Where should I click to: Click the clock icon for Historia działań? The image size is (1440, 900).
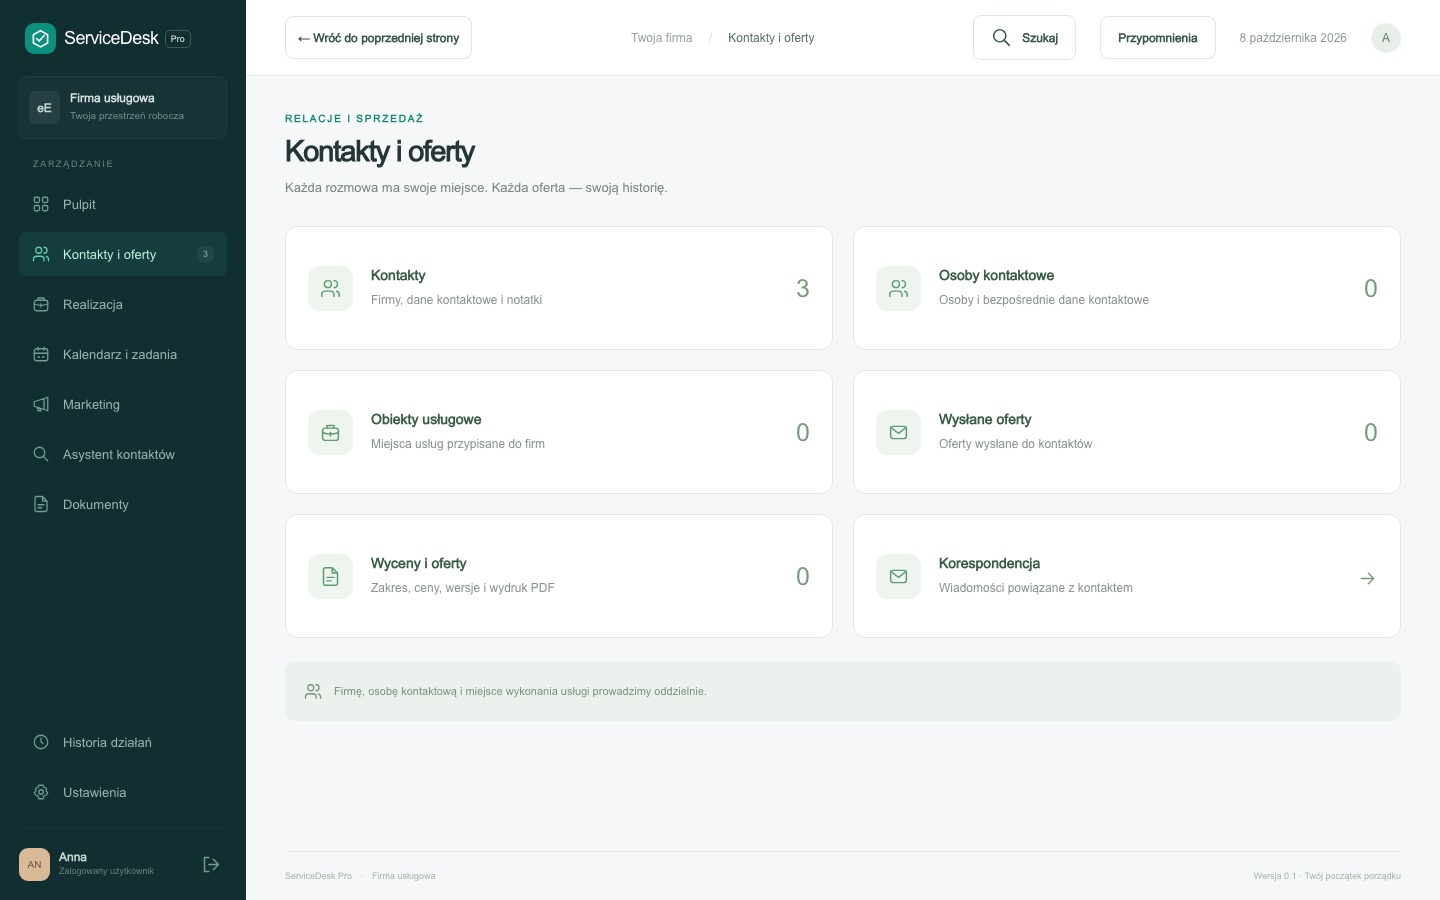click(41, 742)
